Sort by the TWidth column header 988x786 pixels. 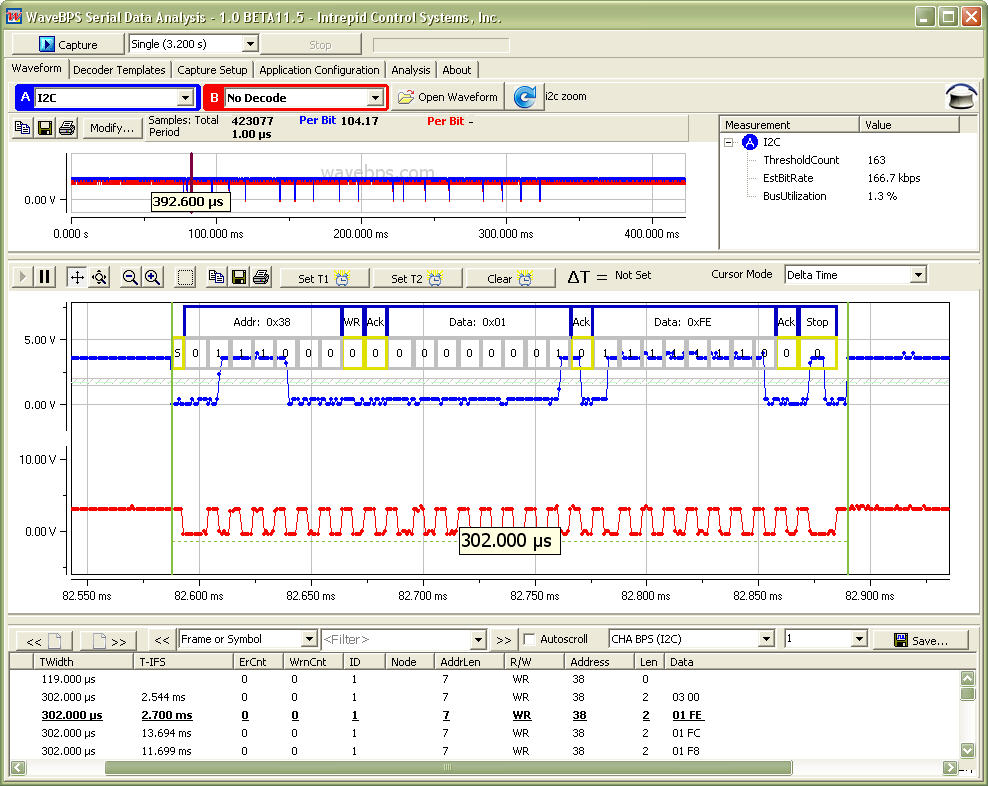84,662
